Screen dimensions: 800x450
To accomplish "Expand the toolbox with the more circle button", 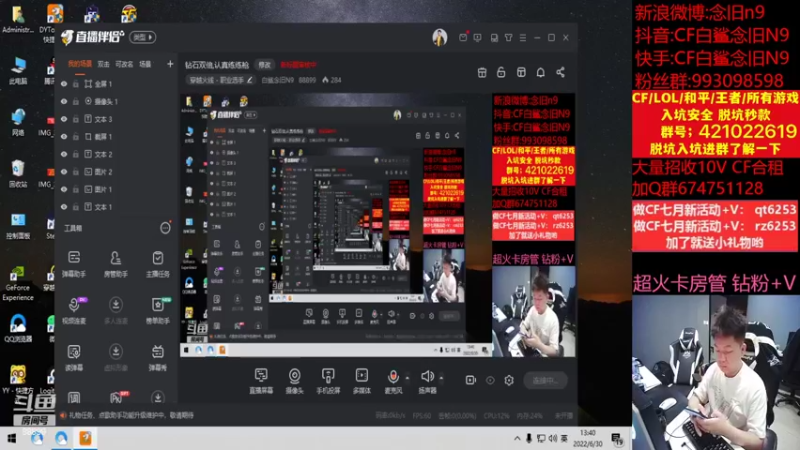I will (165, 228).
